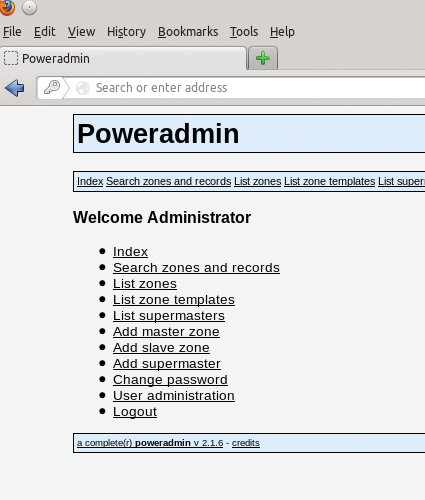
Task: Click Index in the top navigation bar
Action: 90,181
